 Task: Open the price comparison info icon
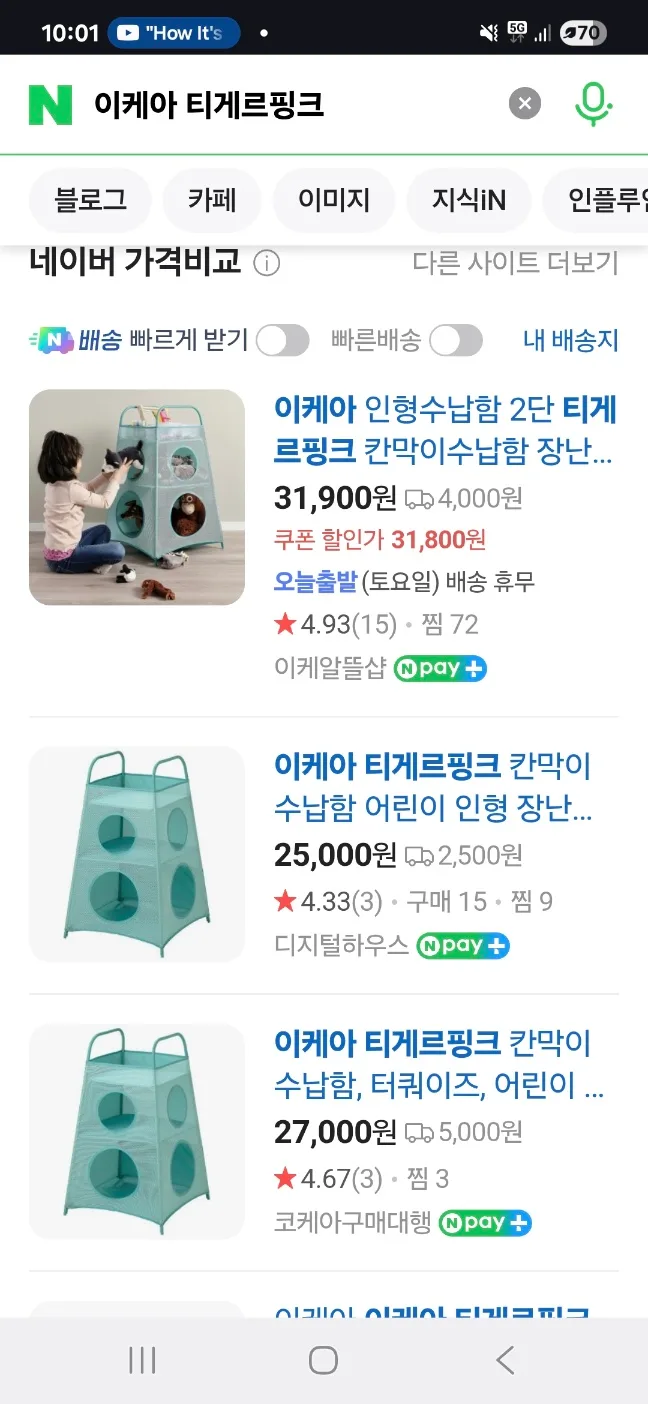click(266, 264)
